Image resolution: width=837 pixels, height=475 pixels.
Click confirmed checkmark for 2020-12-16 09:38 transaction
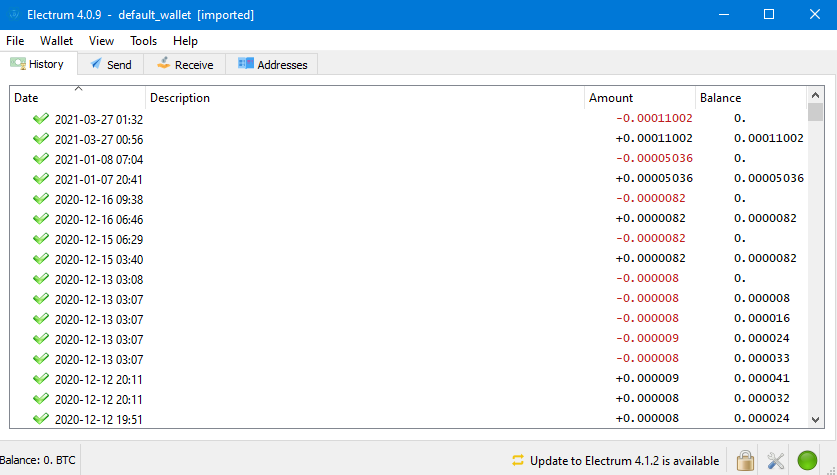pyautogui.click(x=41, y=199)
